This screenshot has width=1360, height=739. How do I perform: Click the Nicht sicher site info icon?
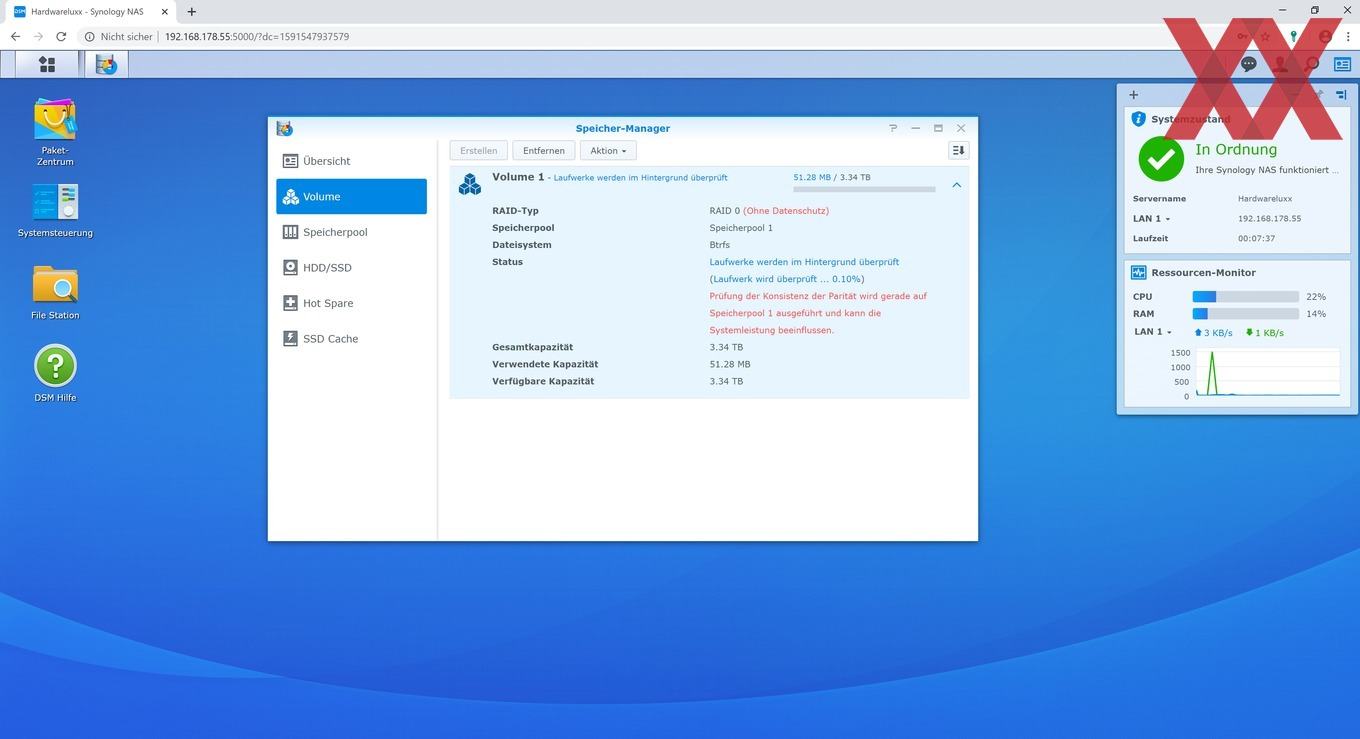coord(89,36)
